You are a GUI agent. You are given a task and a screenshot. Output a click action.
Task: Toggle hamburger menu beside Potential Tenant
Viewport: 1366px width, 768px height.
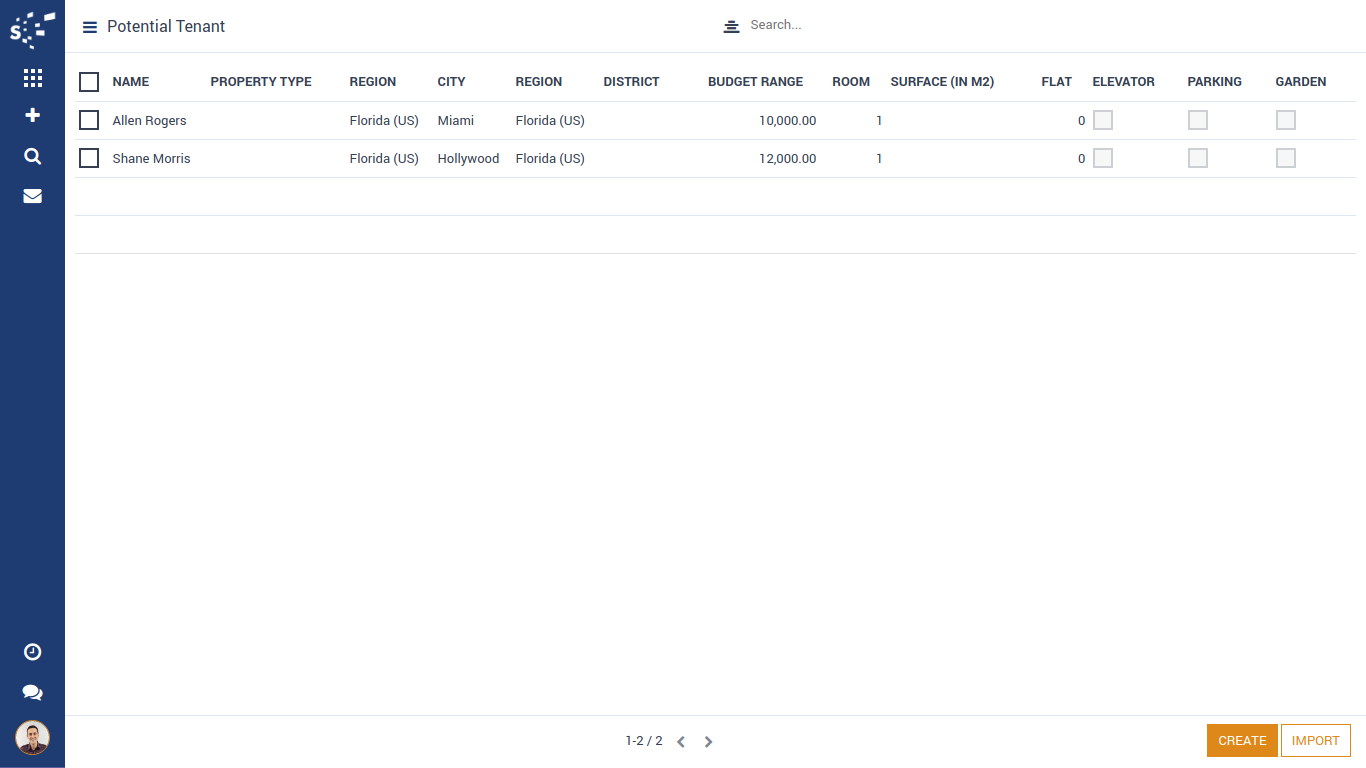point(90,27)
